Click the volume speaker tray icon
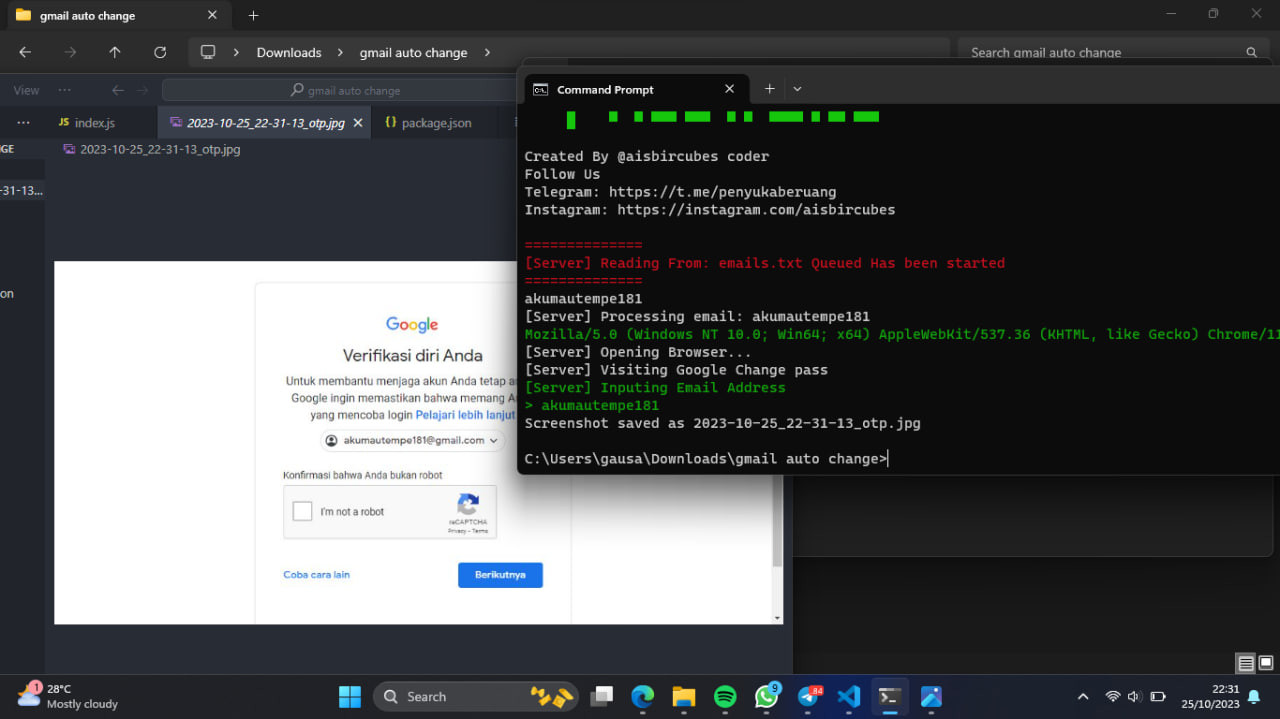The width and height of the screenshot is (1280, 719). pyautogui.click(x=1135, y=696)
